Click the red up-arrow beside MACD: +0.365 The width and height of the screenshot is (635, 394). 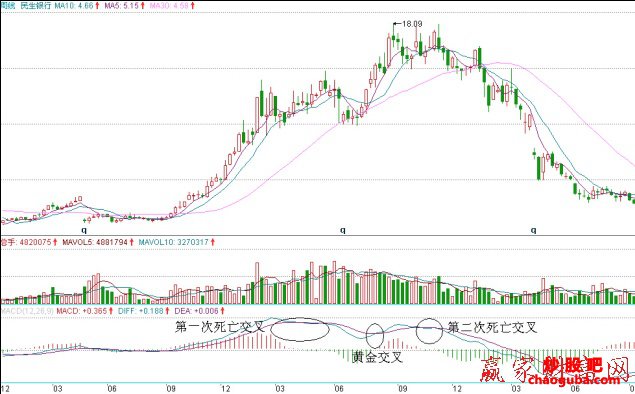pos(111,311)
